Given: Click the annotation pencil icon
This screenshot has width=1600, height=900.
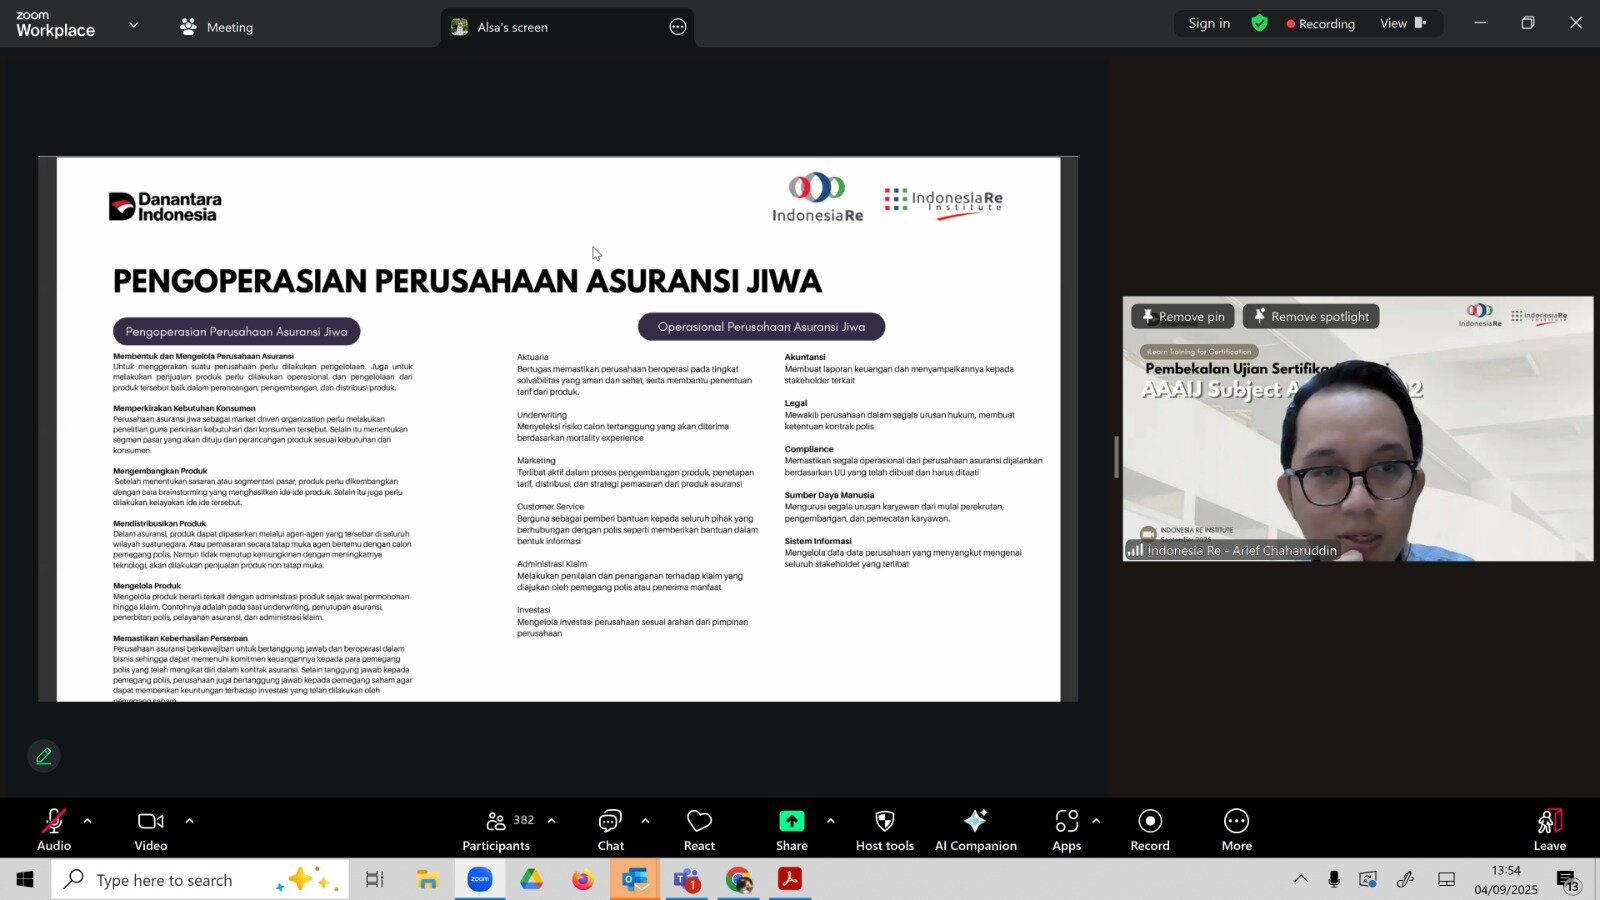Looking at the screenshot, I should coord(44,756).
